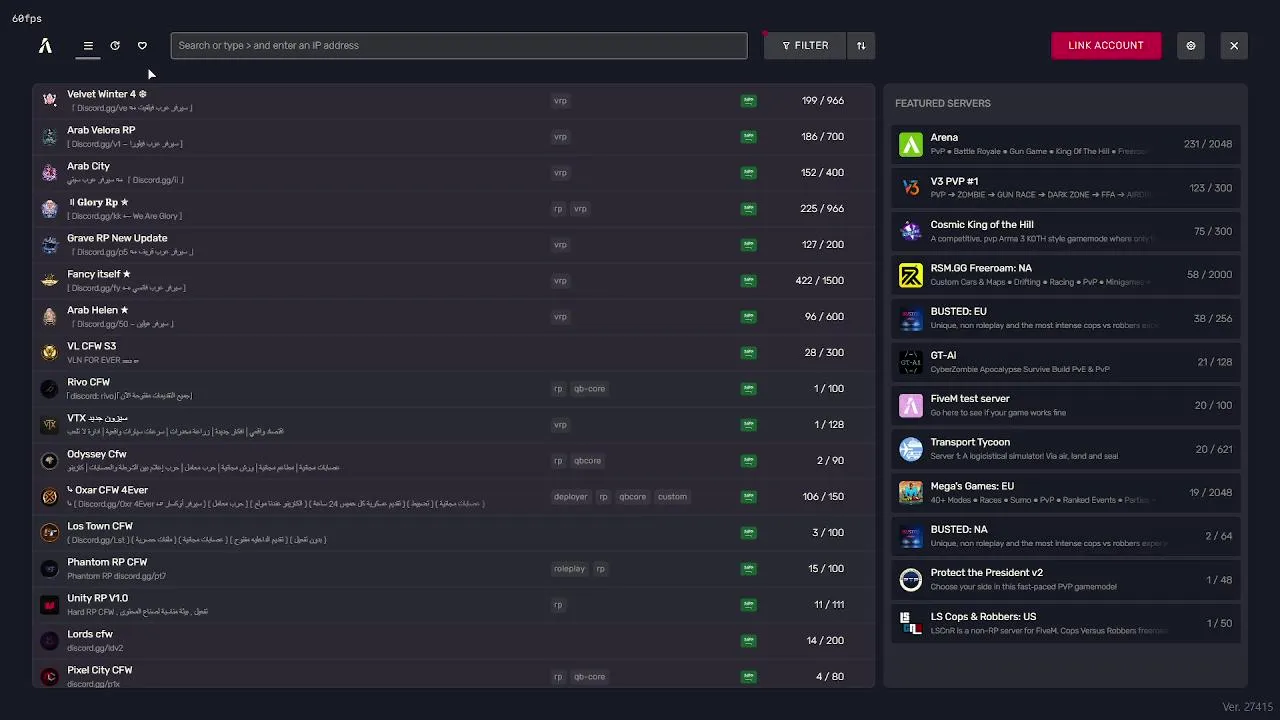Viewport: 1280px width, 720px height.
Task: Open the server list tab icon
Action: [88, 46]
